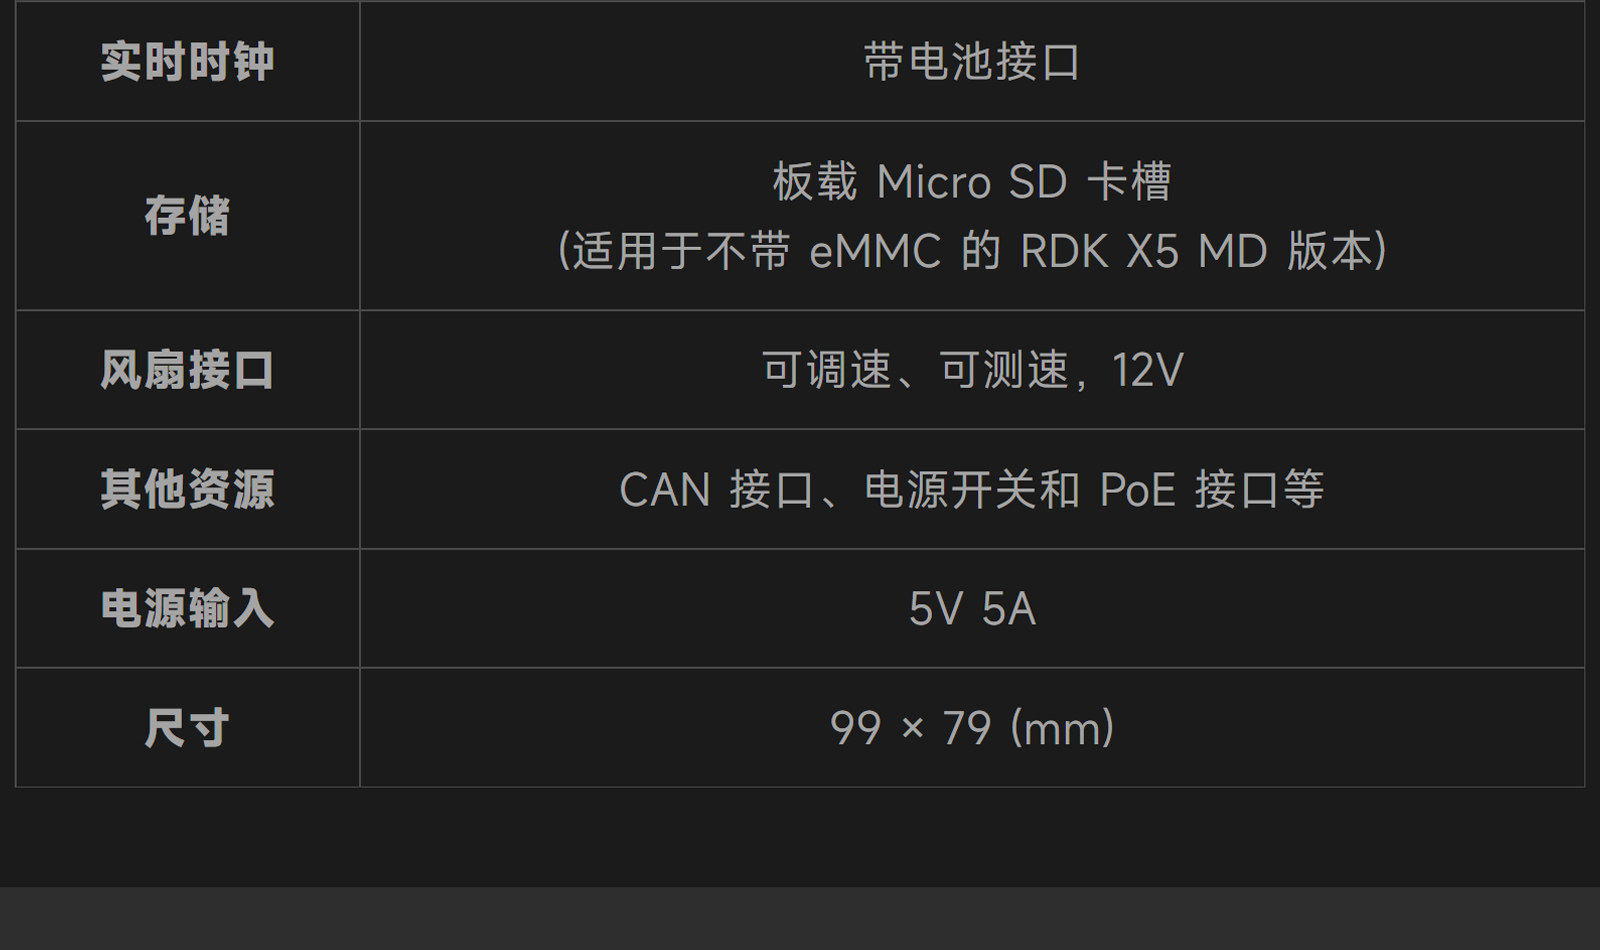Image resolution: width=1600 pixels, height=950 pixels.
Task: Click the 电源输入 row label
Action: point(187,608)
